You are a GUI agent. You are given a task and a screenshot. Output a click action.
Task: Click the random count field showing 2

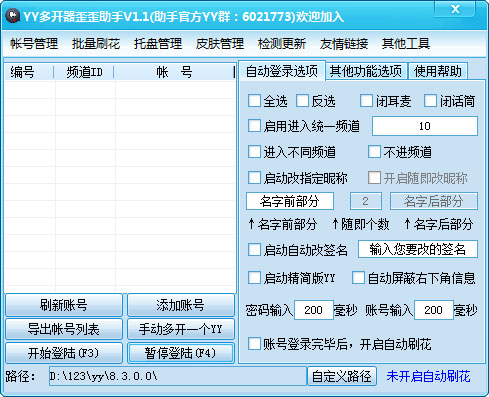coord(366,201)
